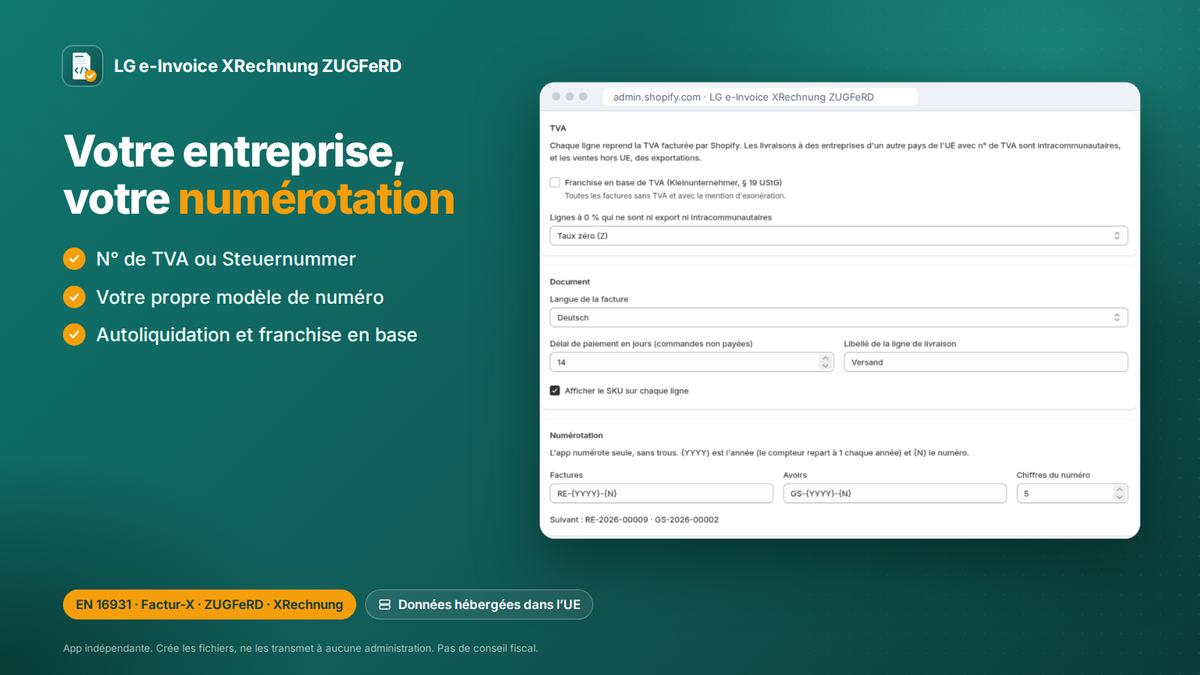The height and width of the screenshot is (675, 1200).
Task: Click the Chiffres du numéro stepper arrows
Action: coord(1119,493)
